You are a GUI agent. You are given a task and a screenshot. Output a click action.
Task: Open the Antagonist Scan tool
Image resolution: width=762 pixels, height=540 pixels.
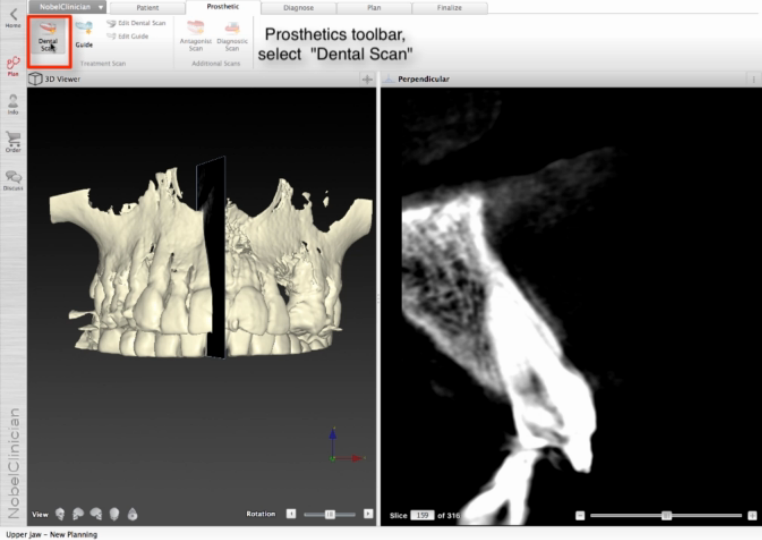pyautogui.click(x=196, y=35)
